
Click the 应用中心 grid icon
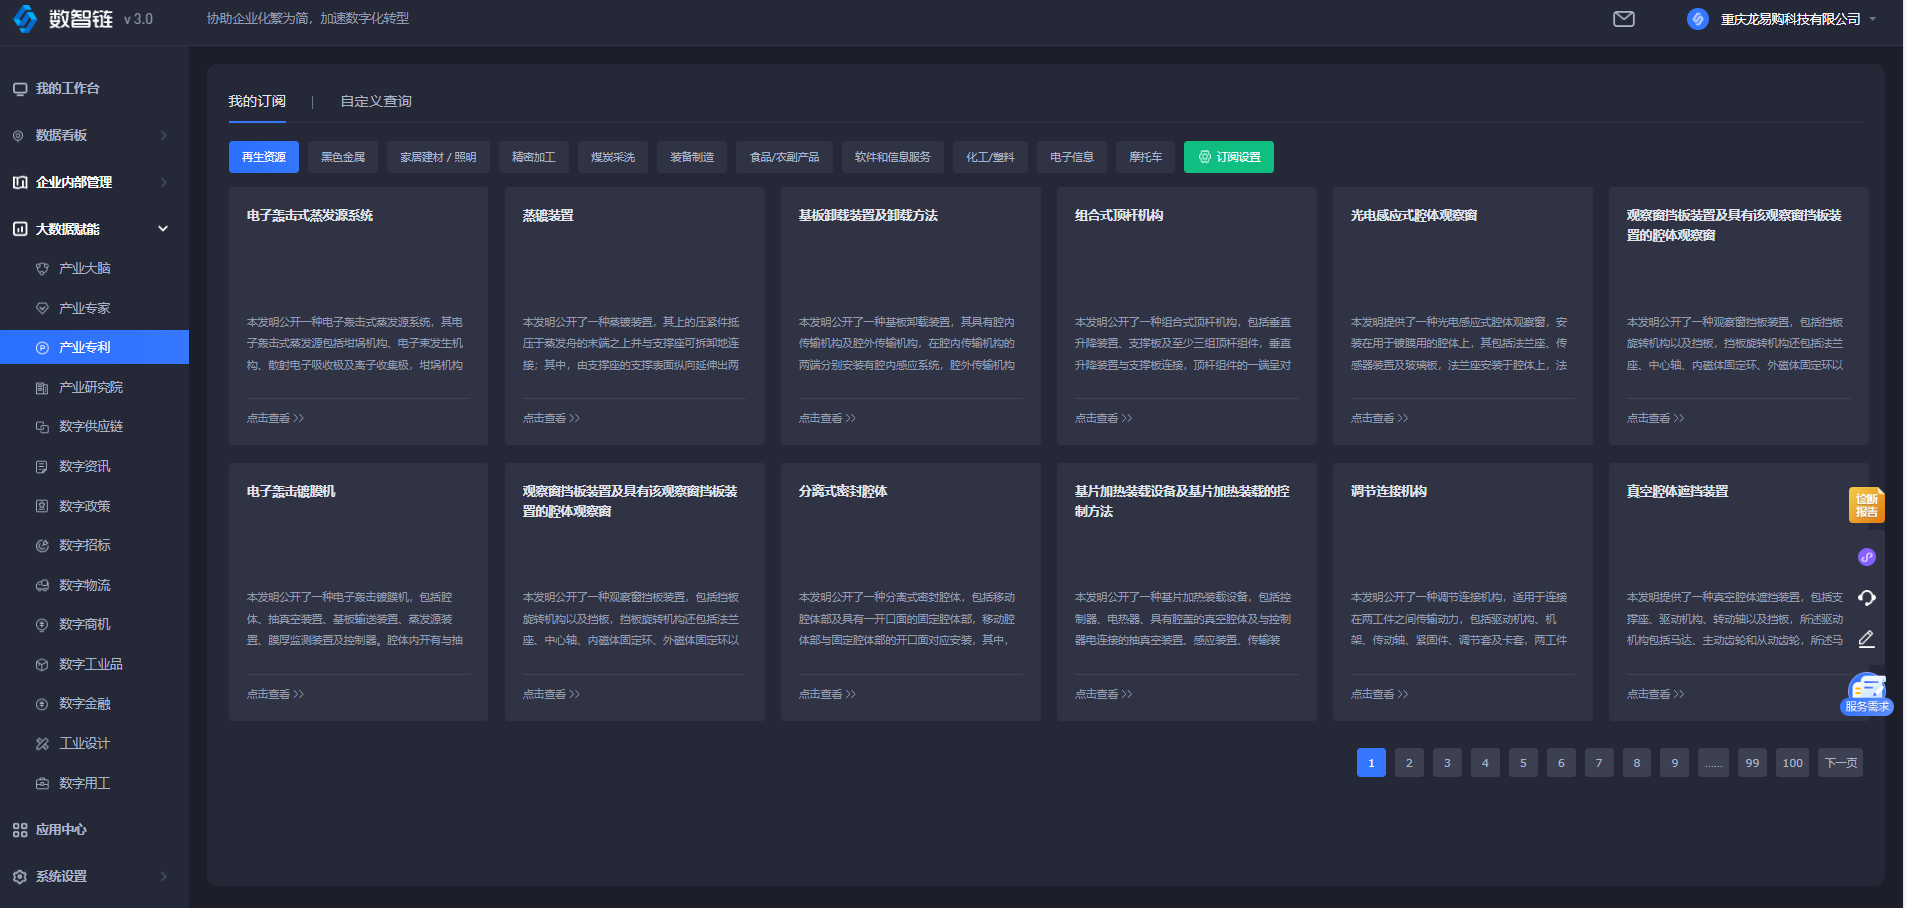click(x=20, y=830)
